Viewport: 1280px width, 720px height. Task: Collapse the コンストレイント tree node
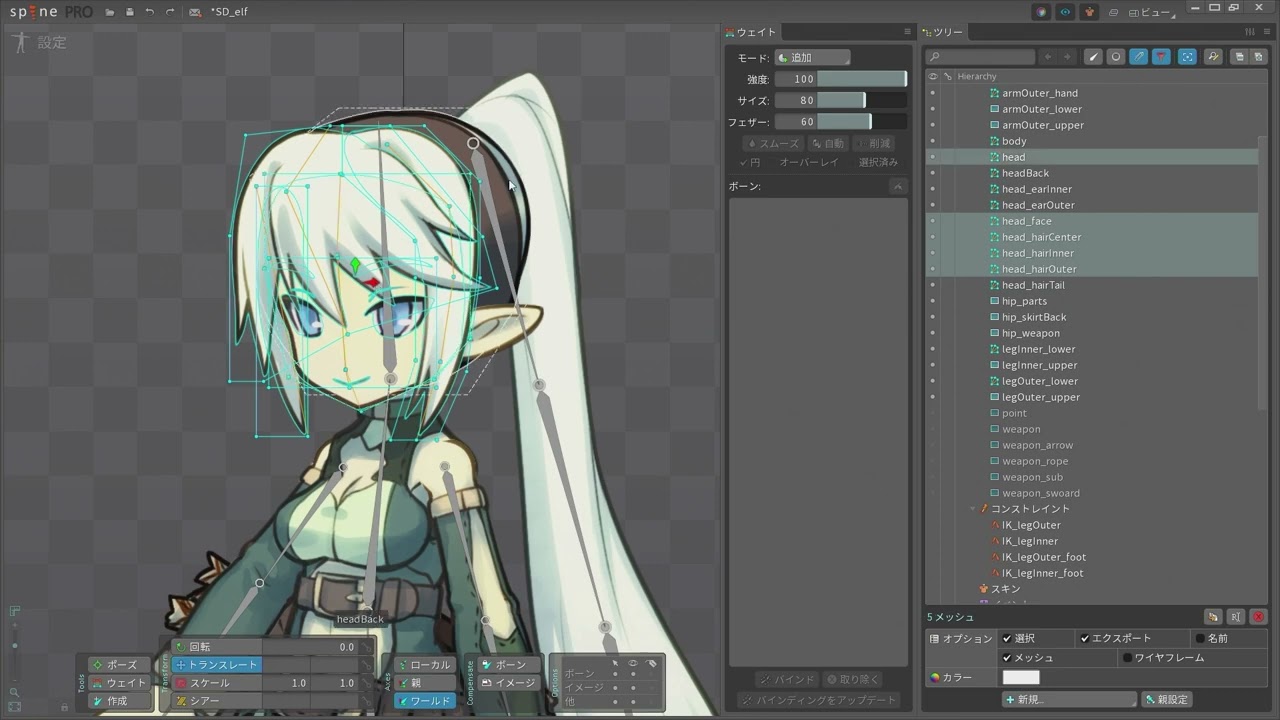pos(973,509)
